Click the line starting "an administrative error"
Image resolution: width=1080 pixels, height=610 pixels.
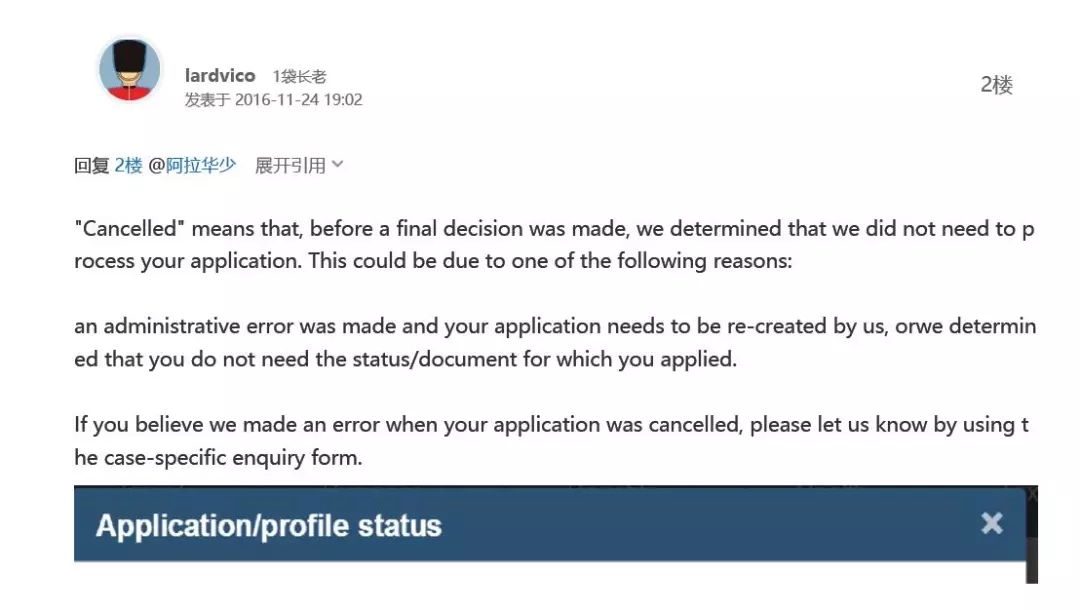(x=554, y=326)
